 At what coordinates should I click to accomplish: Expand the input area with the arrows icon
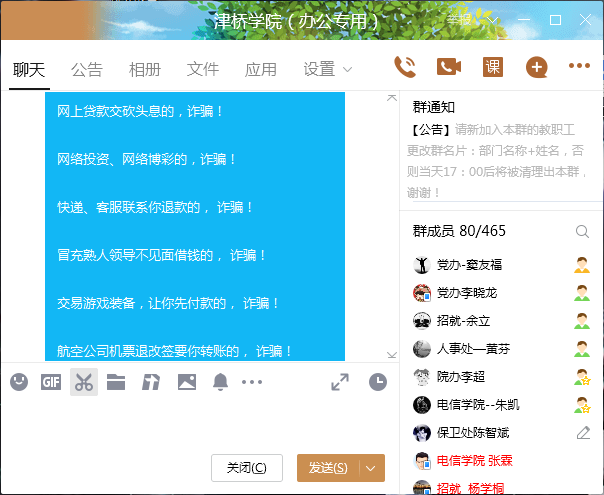[x=340, y=382]
